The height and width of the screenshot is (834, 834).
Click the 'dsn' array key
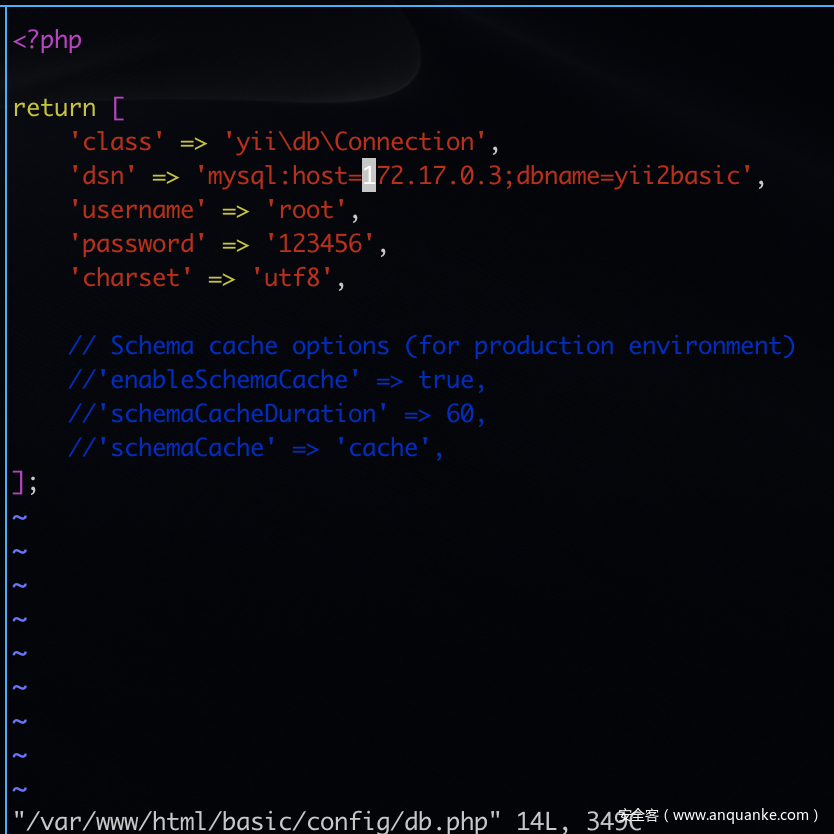click(103, 176)
